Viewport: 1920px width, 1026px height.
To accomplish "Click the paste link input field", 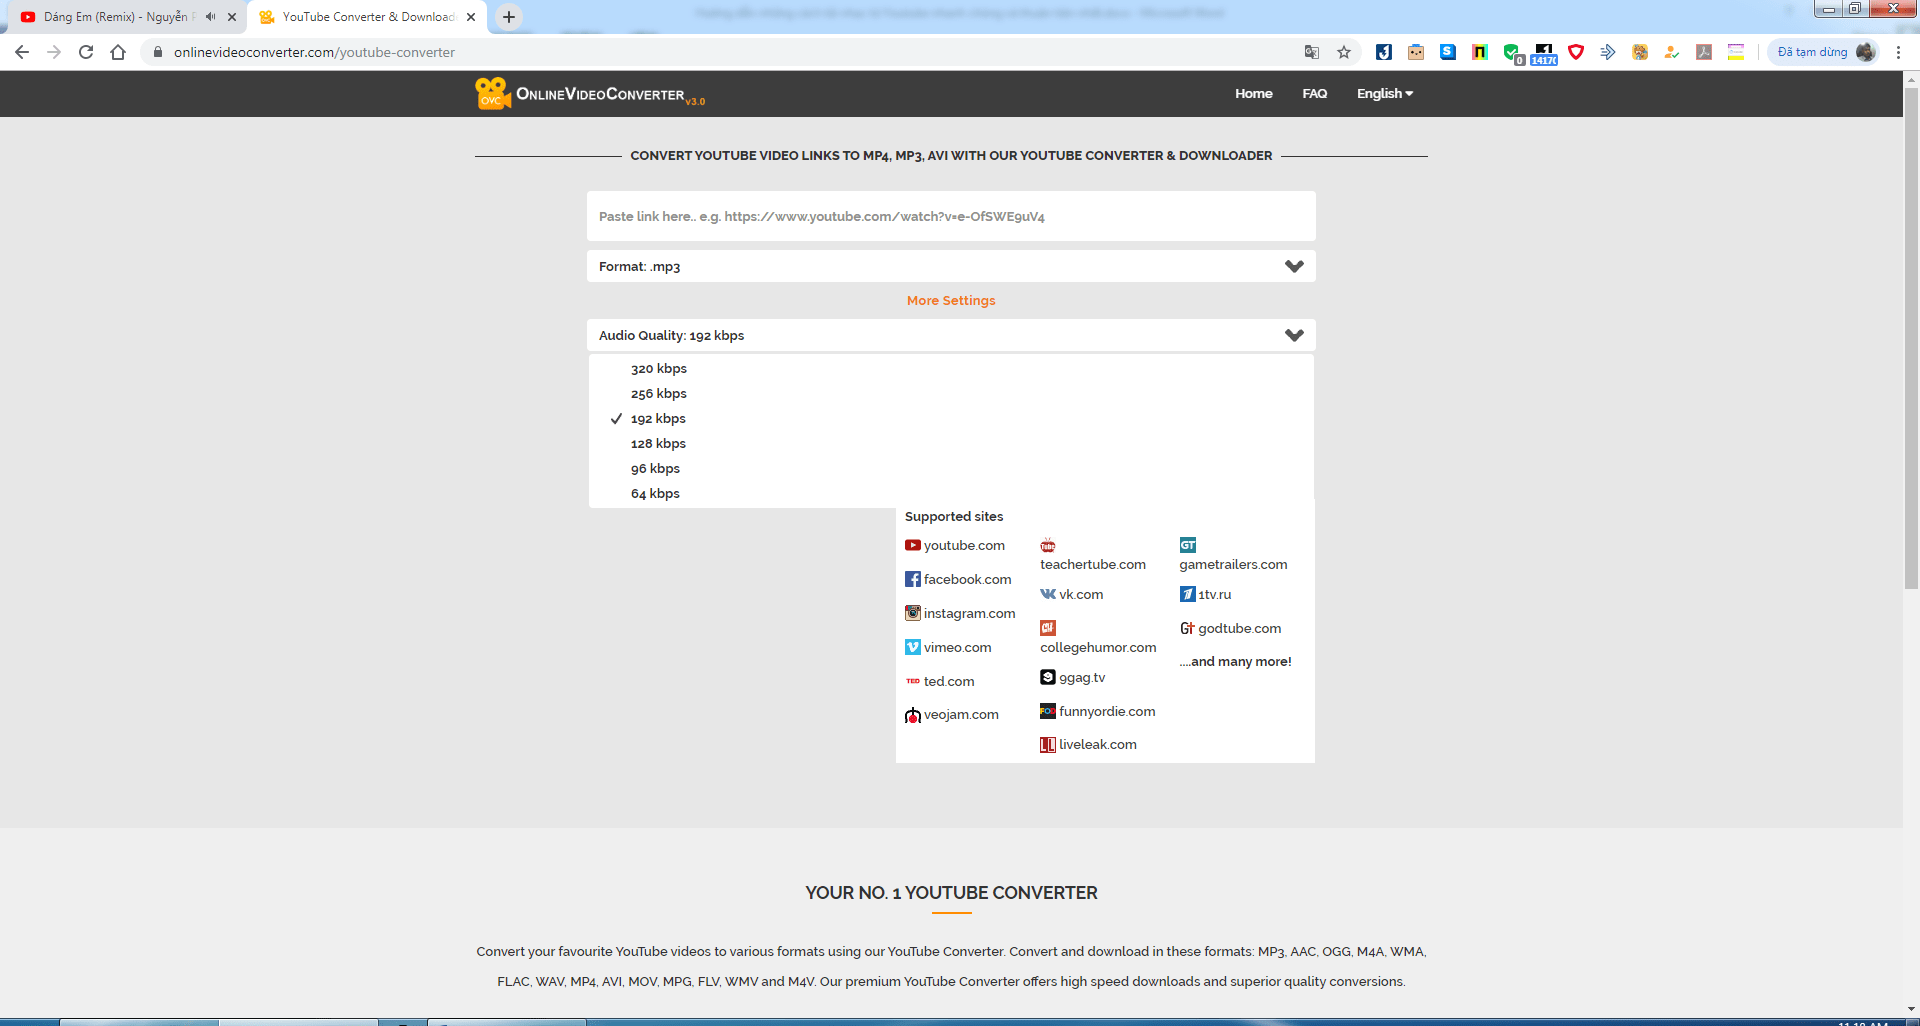I will tap(951, 216).
